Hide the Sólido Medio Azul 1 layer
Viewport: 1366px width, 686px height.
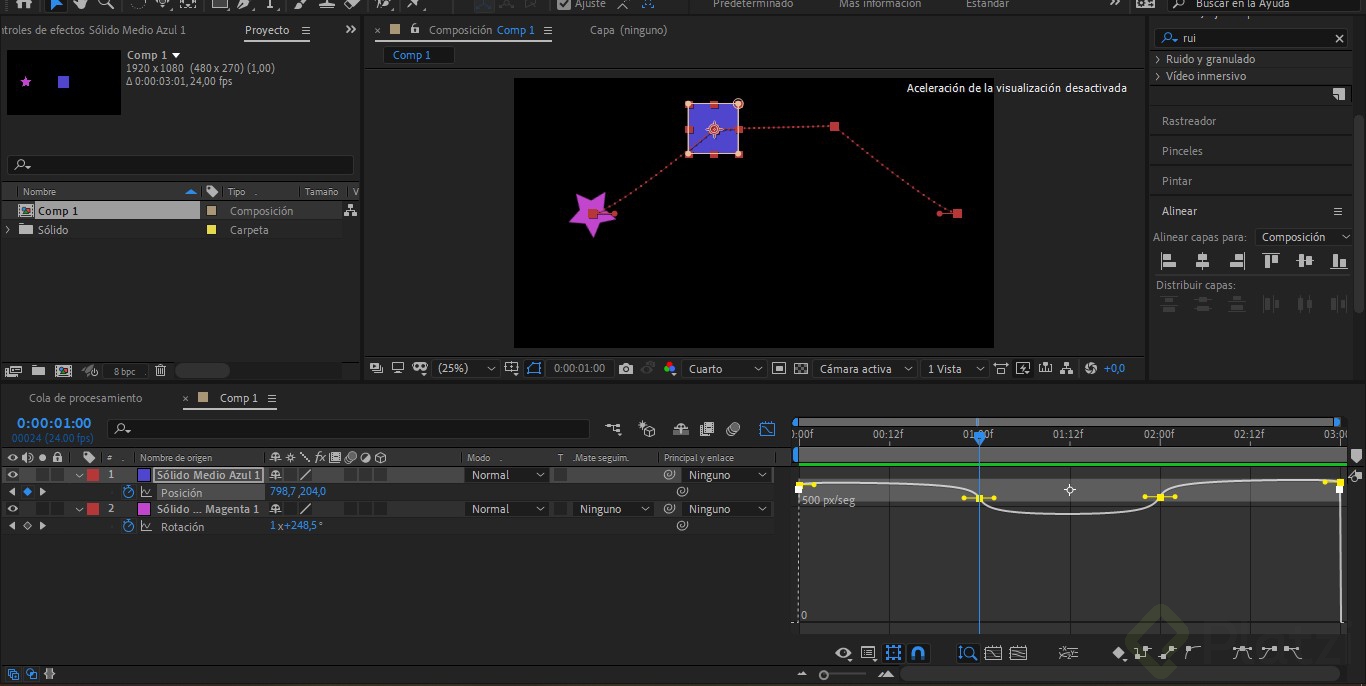[x=13, y=475]
